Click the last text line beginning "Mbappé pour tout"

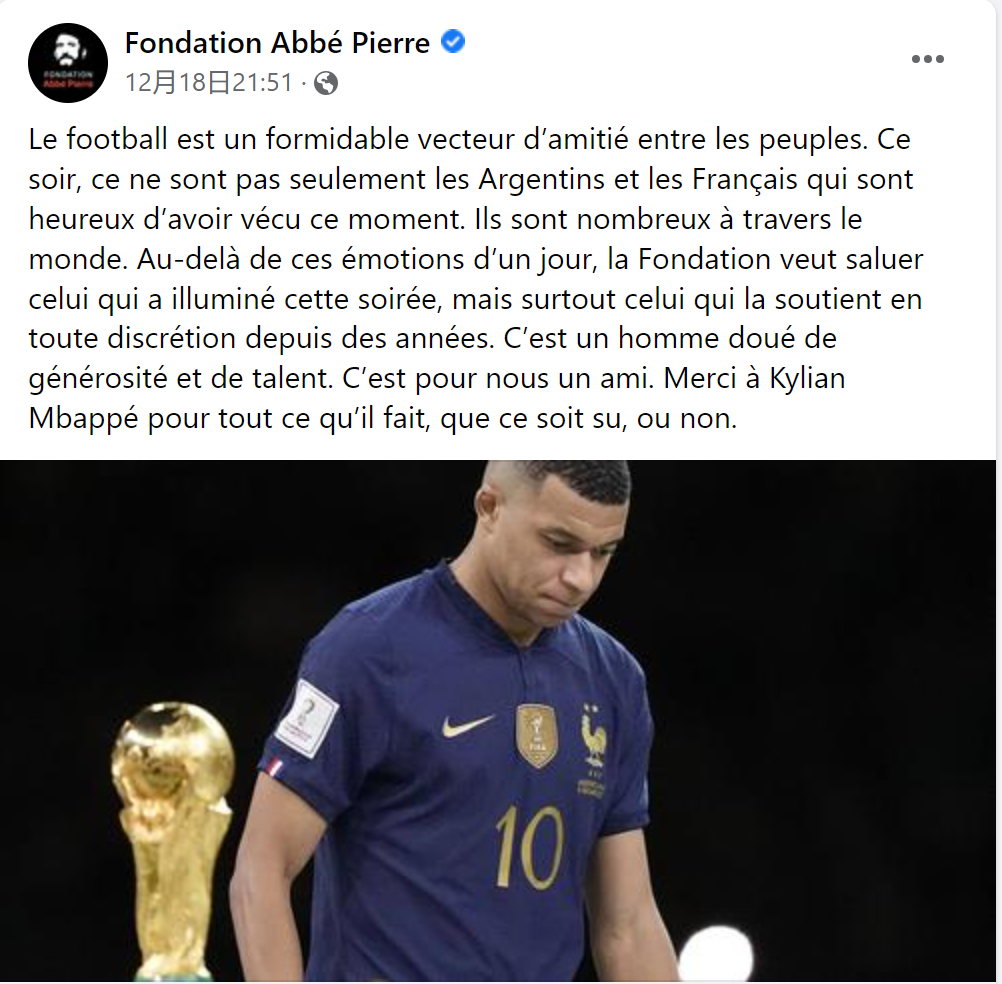point(383,419)
